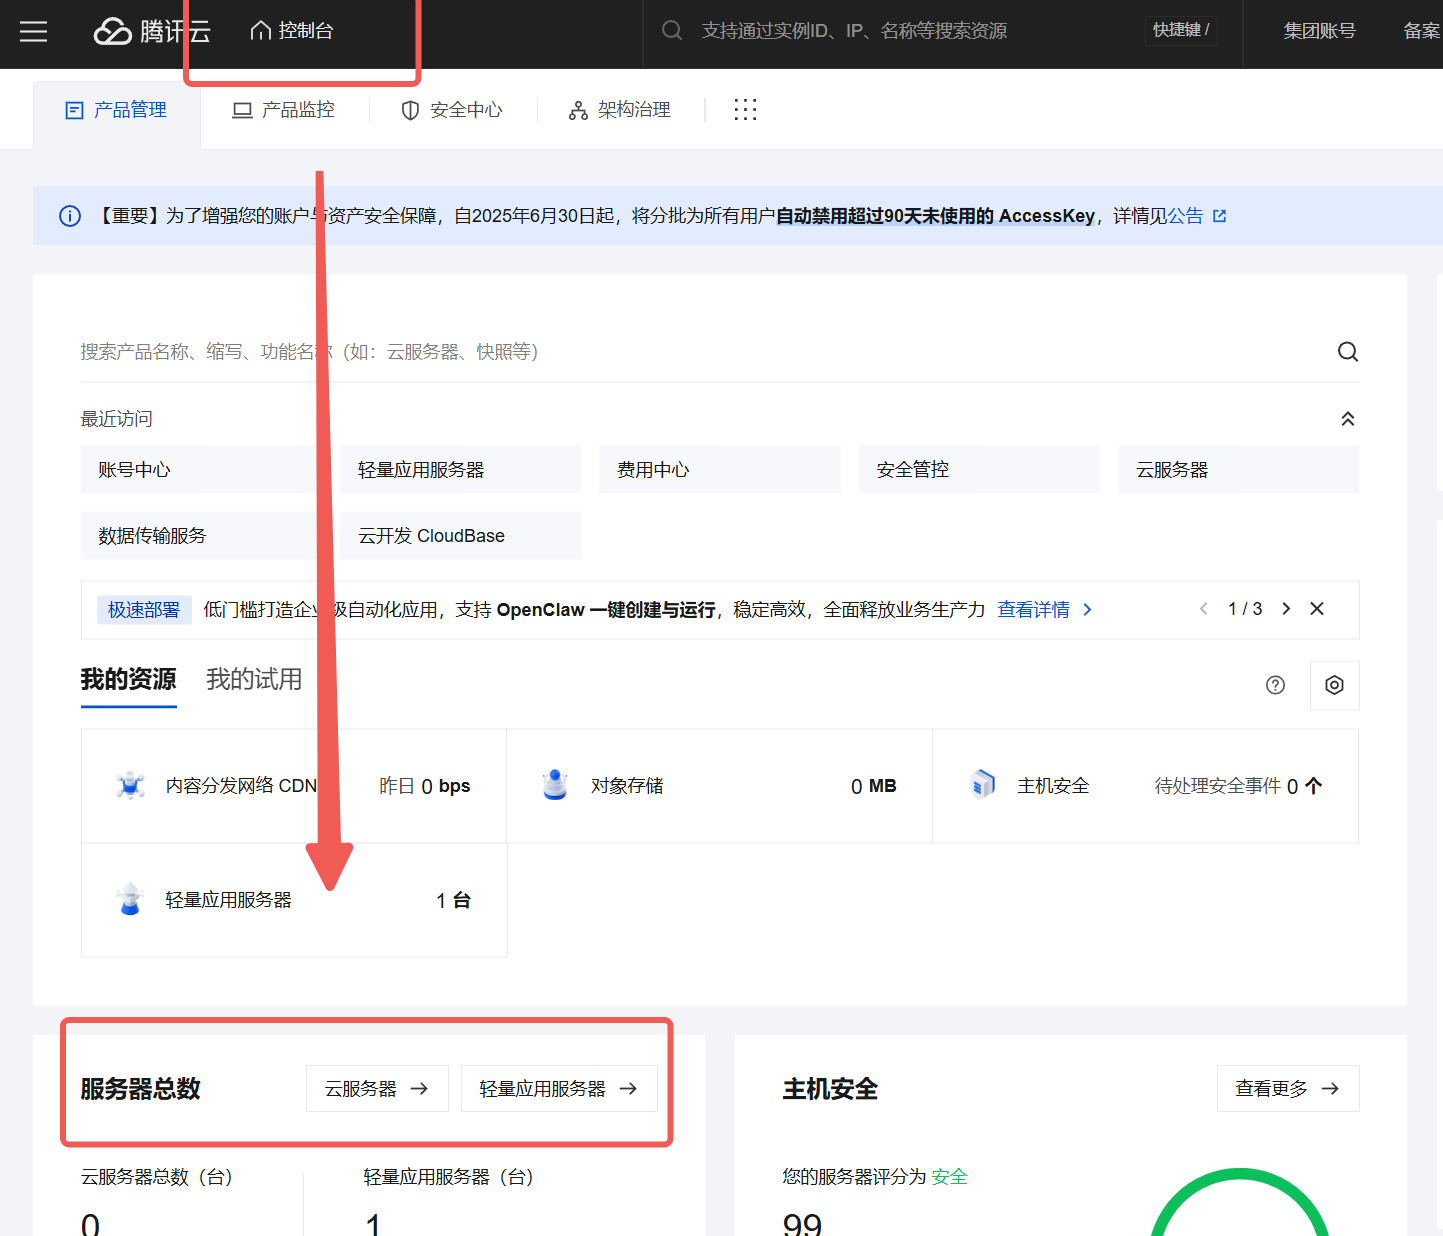Open the more tabs grid icon
The height and width of the screenshot is (1236, 1443).
coord(745,110)
